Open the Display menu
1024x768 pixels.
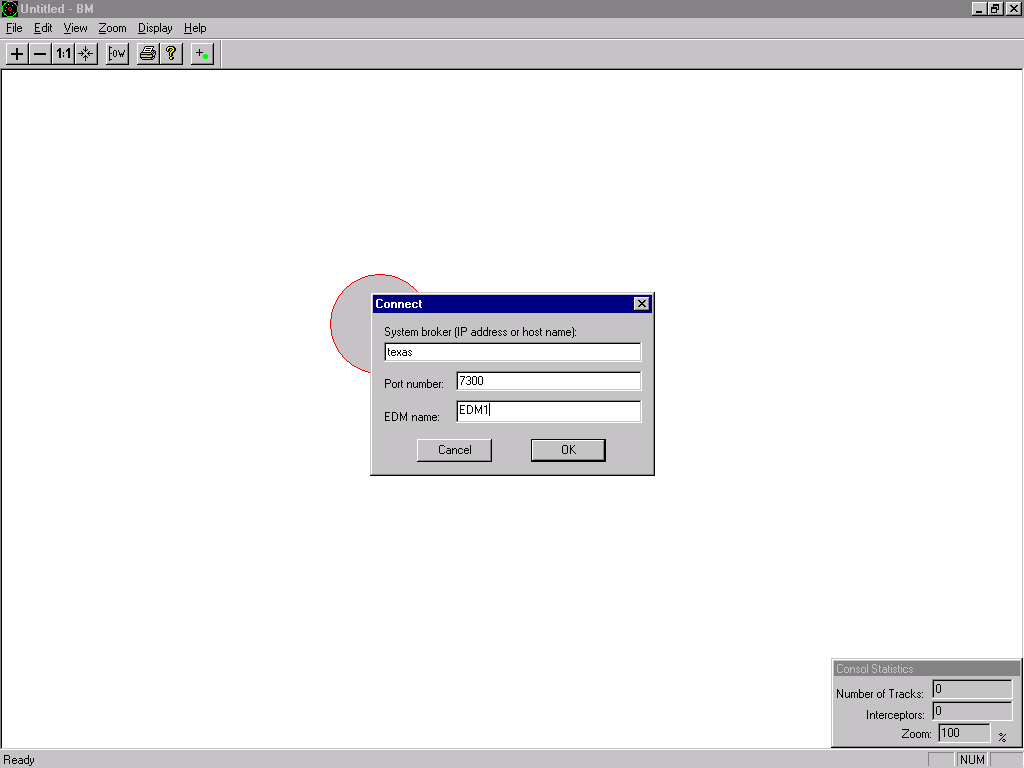point(155,28)
